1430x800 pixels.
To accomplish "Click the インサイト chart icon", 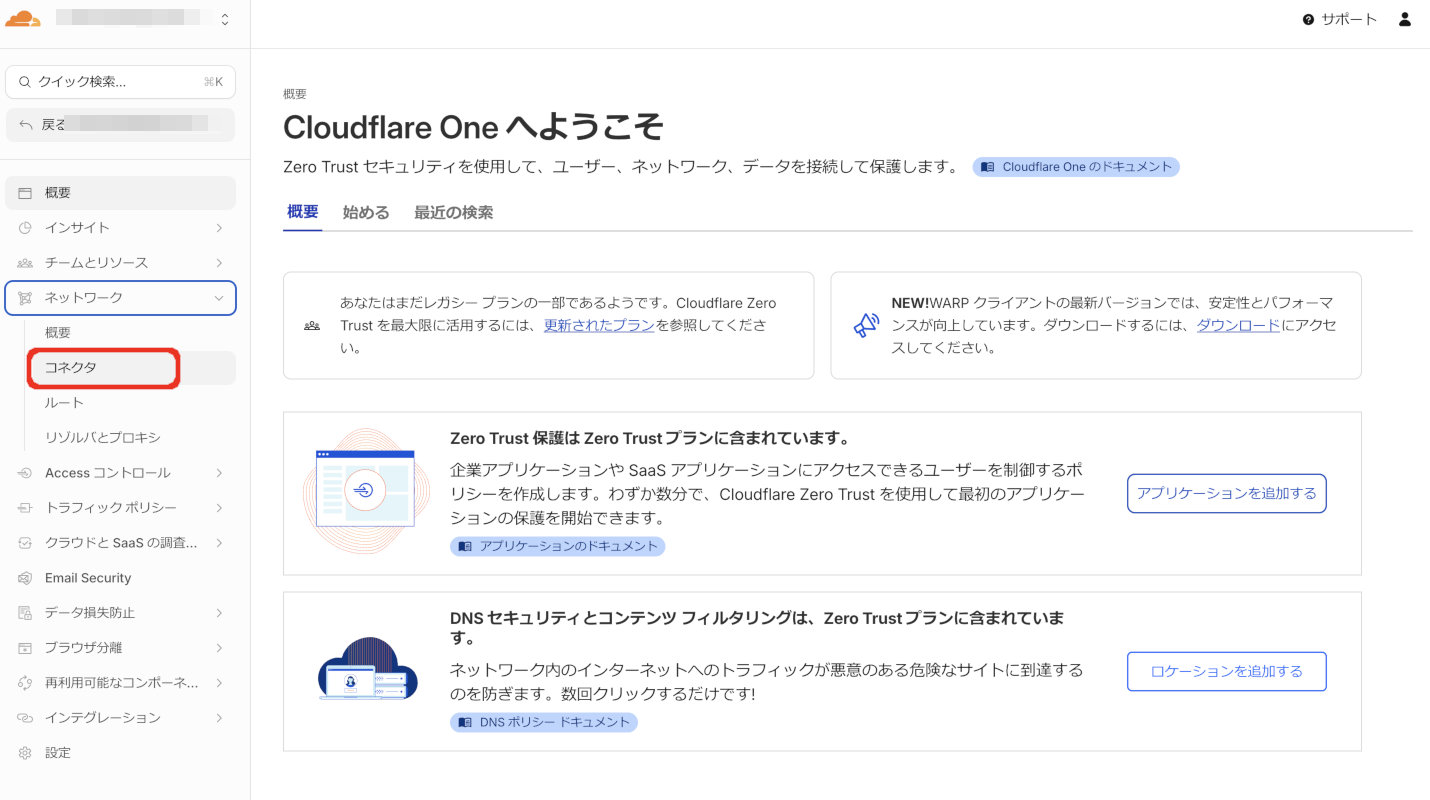I will pyautogui.click(x=25, y=228).
